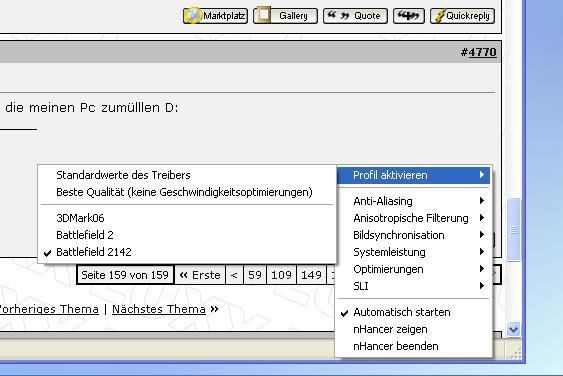Toggle the checked Battlefield 2142 profile
The width and height of the screenshot is (563, 376).
click(x=187, y=252)
